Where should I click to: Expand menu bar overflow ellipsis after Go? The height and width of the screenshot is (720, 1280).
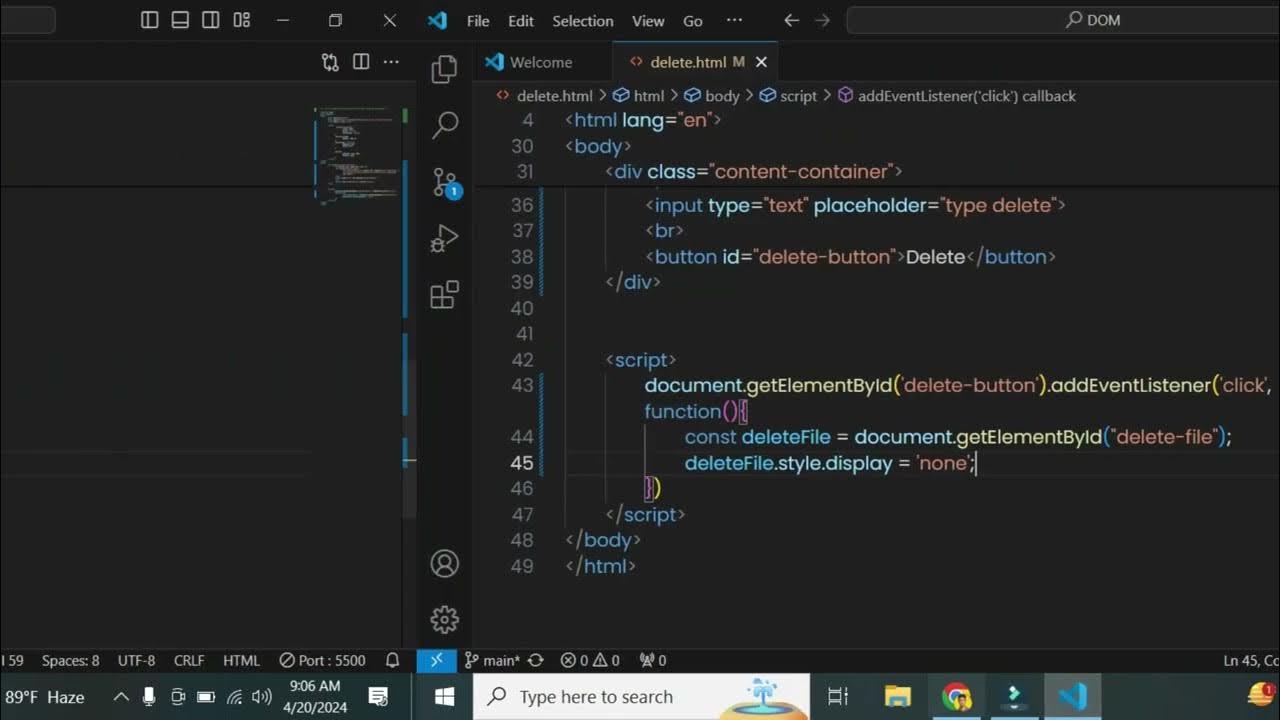coord(734,20)
